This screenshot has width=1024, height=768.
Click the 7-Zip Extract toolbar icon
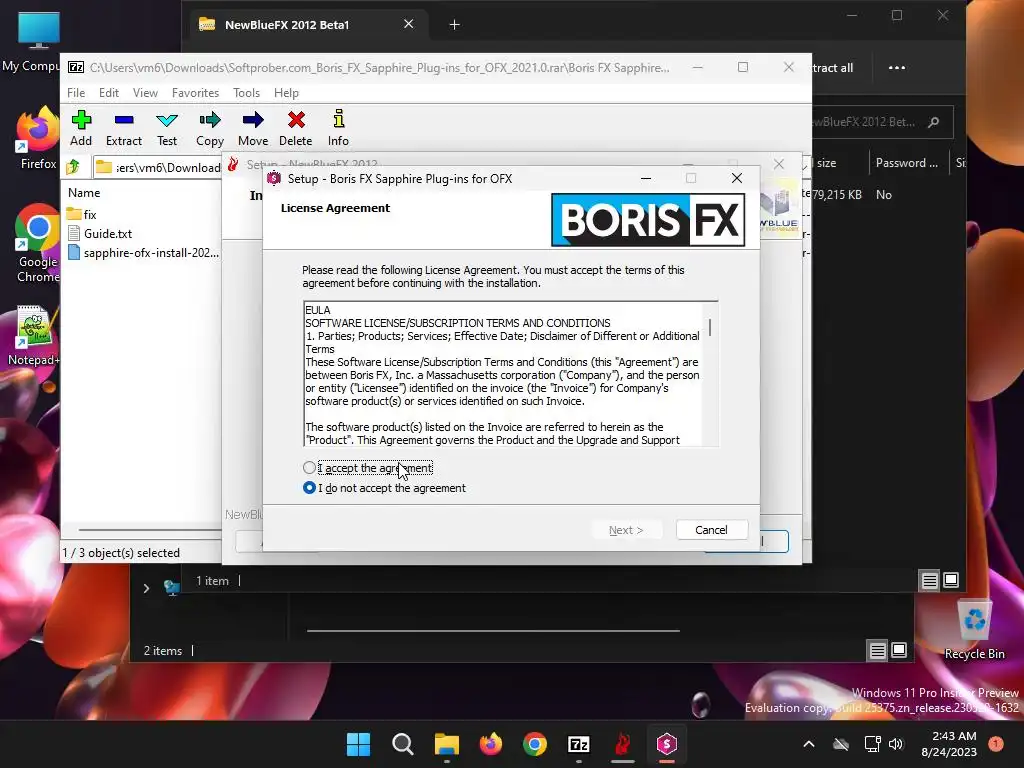[x=123, y=128]
